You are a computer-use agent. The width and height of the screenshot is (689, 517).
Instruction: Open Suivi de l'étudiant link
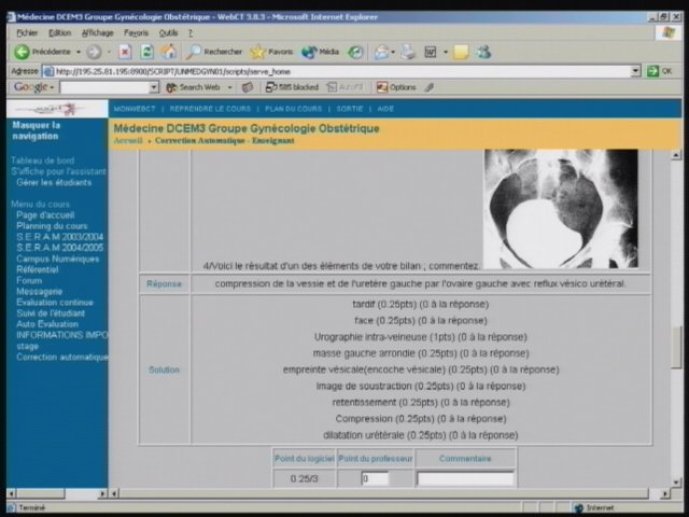pos(51,313)
